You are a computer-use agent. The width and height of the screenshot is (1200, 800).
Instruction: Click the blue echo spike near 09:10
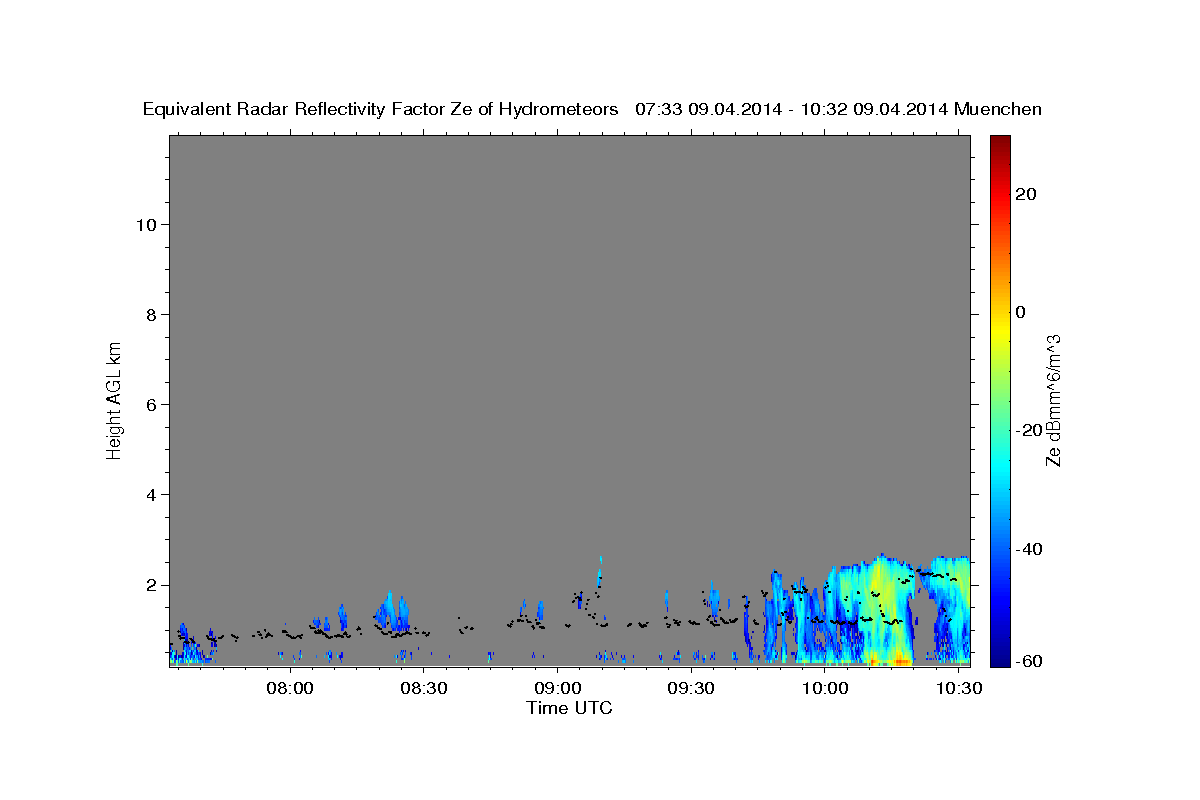(600, 573)
